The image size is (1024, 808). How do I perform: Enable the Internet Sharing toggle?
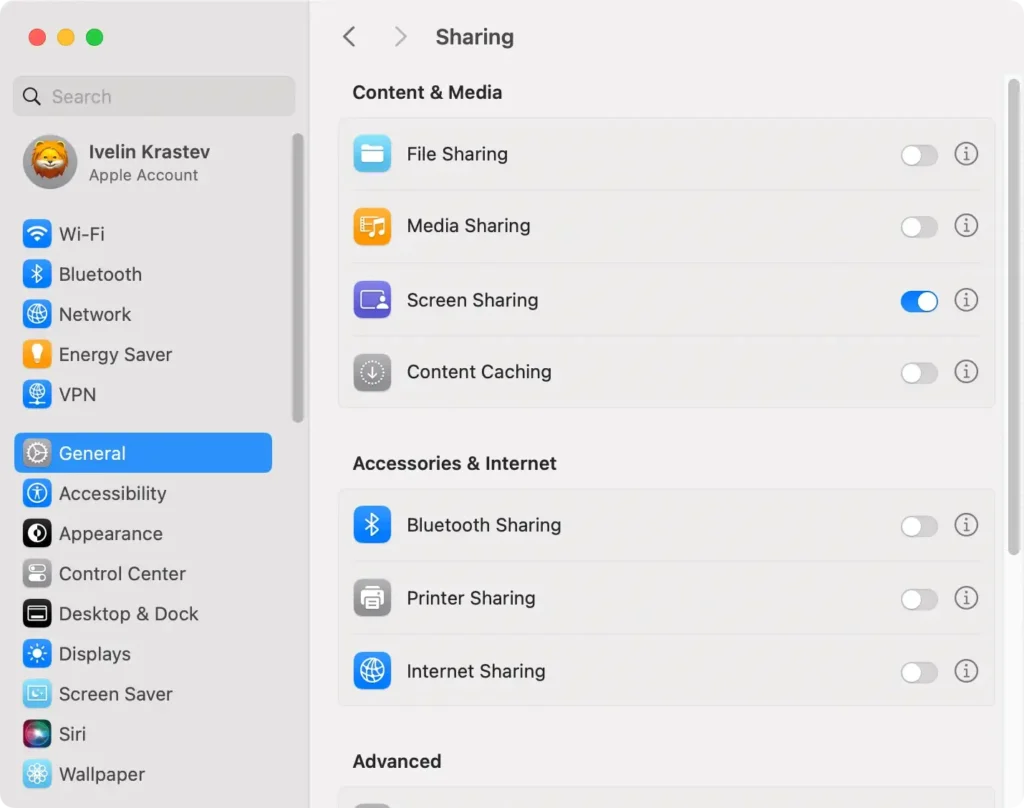pos(919,672)
